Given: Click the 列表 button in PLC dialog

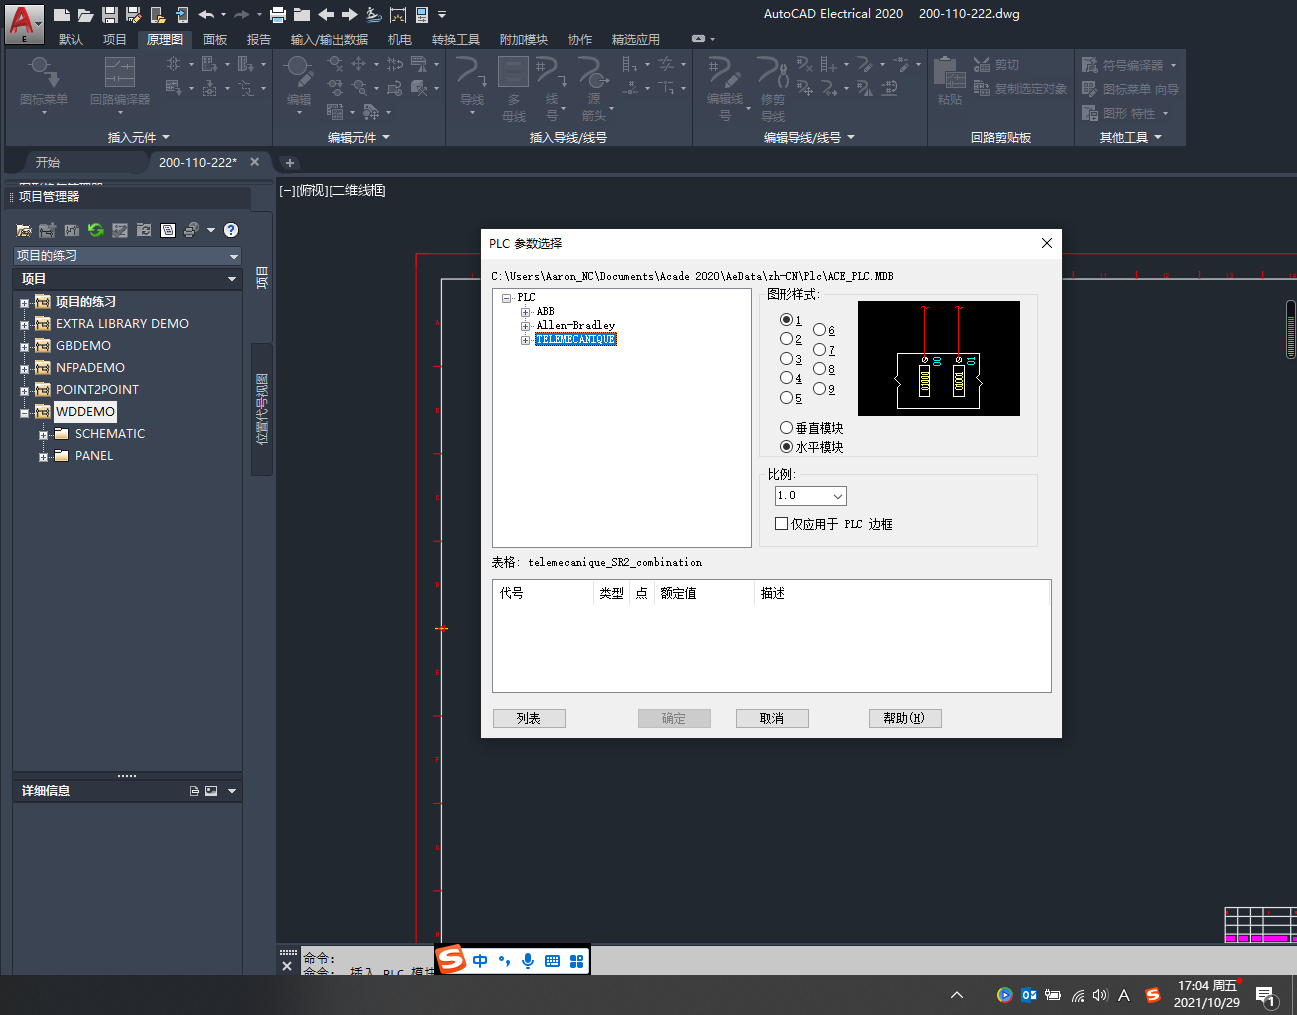Looking at the screenshot, I should coord(529,718).
